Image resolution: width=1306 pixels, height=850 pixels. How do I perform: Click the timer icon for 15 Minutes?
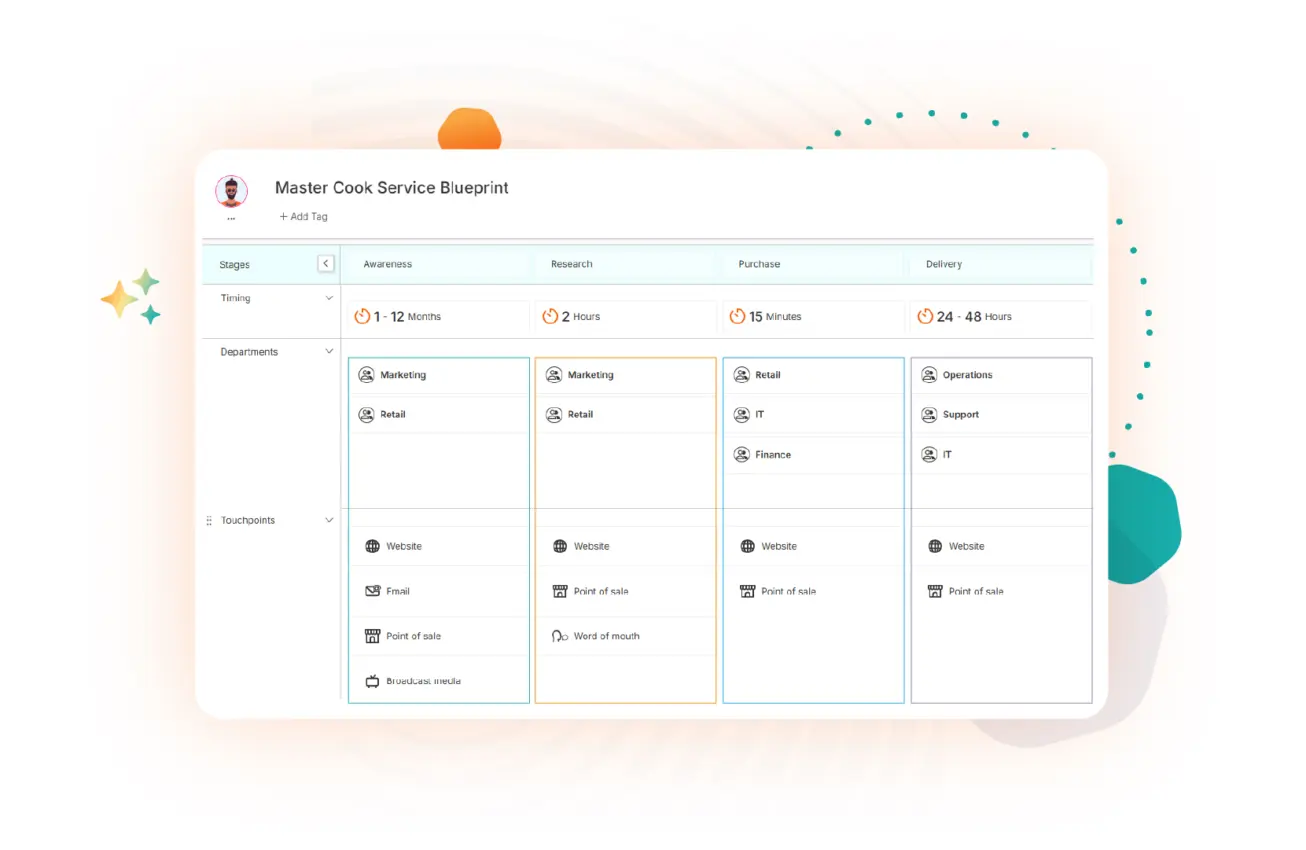coord(737,316)
